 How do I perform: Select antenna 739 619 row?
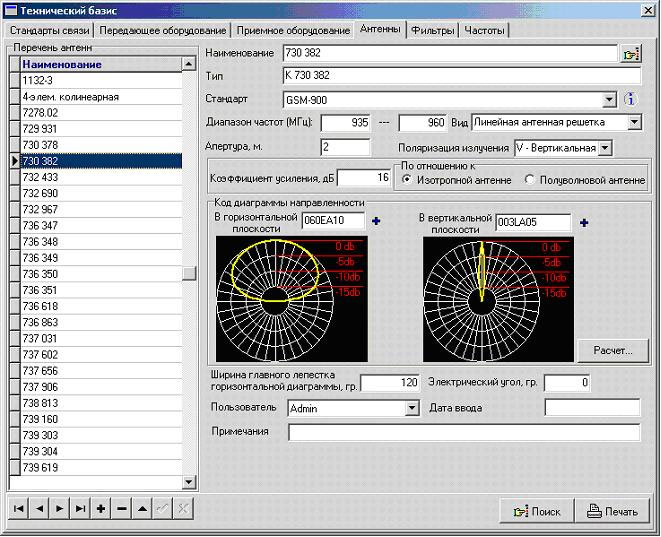(101, 467)
